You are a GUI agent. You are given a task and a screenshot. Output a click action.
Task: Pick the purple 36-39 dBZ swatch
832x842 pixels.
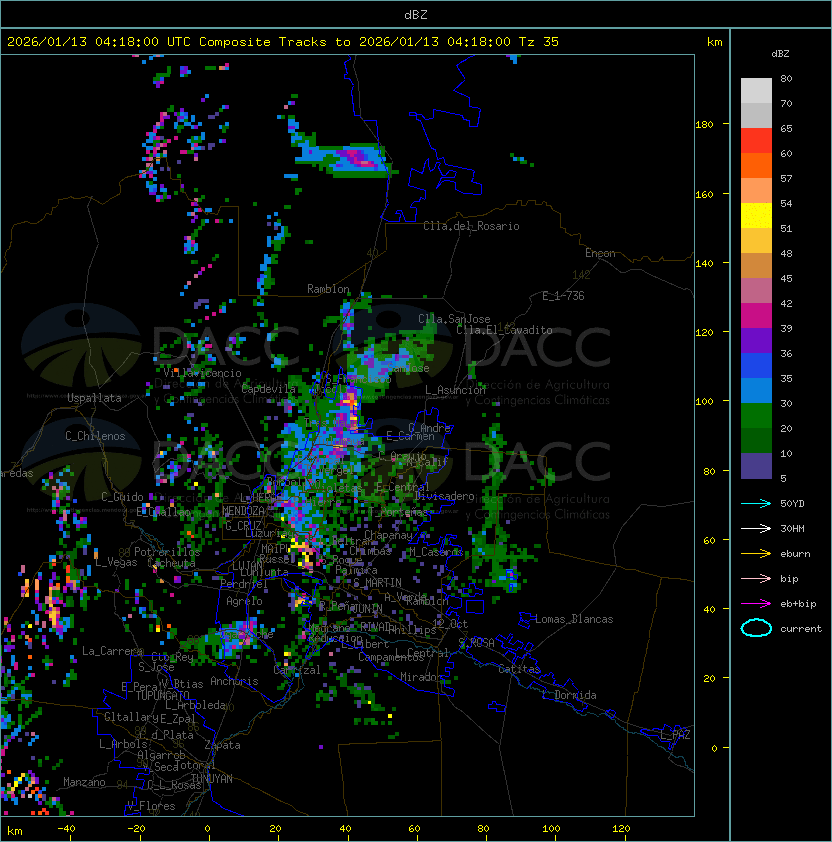756,341
